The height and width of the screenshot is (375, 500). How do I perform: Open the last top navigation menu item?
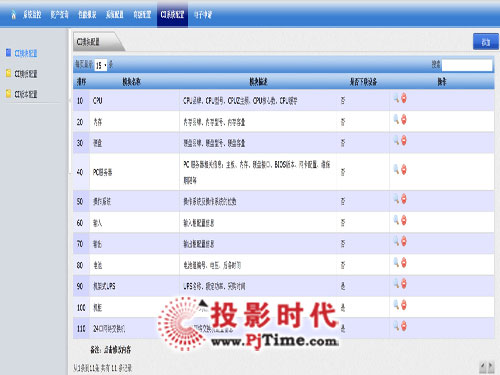click(203, 14)
